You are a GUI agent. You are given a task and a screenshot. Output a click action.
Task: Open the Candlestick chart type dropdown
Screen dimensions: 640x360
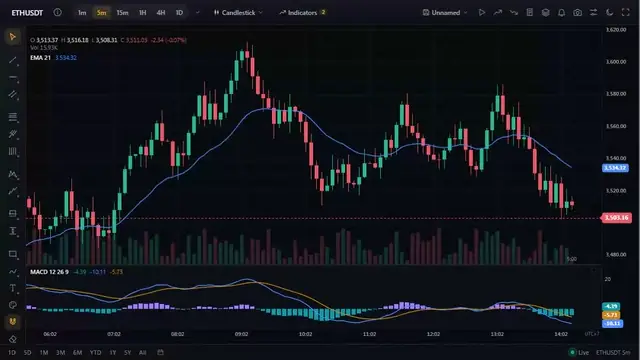click(238, 13)
